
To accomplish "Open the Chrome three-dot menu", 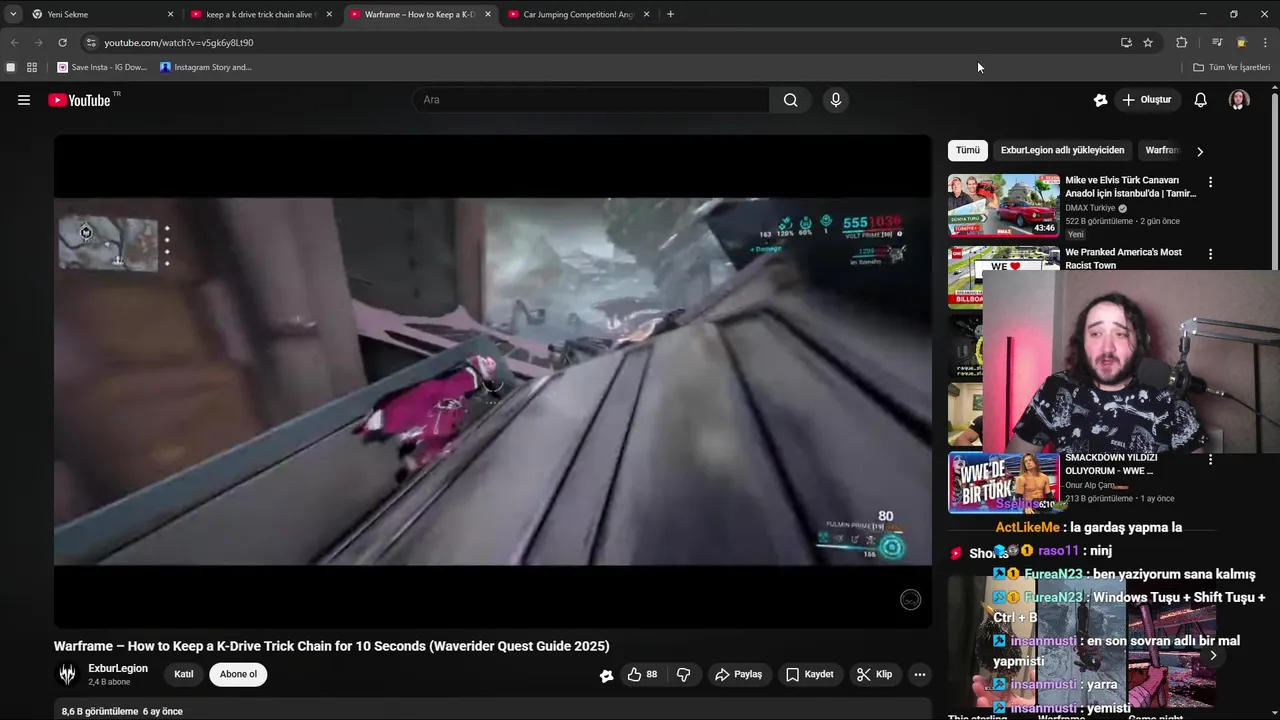I will click(1266, 43).
